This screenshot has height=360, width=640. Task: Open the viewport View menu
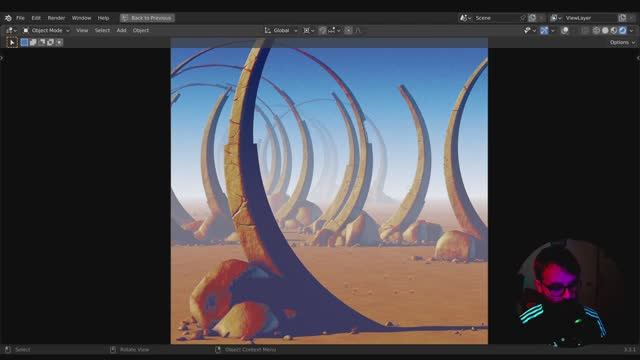click(x=82, y=30)
